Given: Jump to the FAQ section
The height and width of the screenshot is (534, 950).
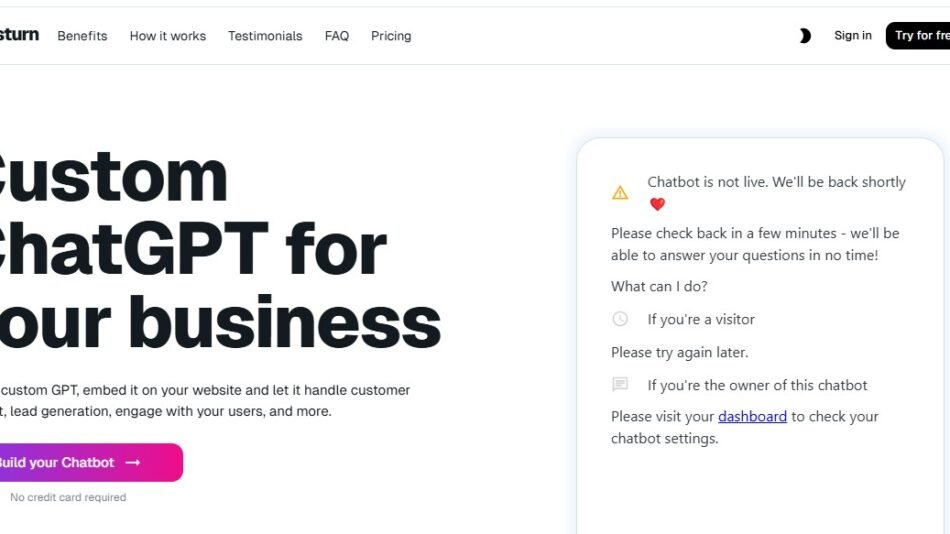Looking at the screenshot, I should point(337,36).
